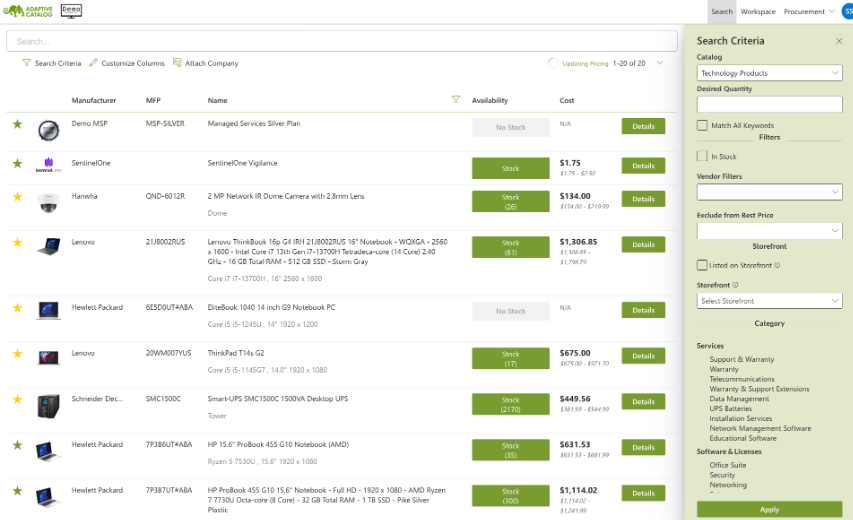This screenshot has width=853, height=520.
Task: Click the Schneider UPS product thumbnail
Action: pos(49,406)
